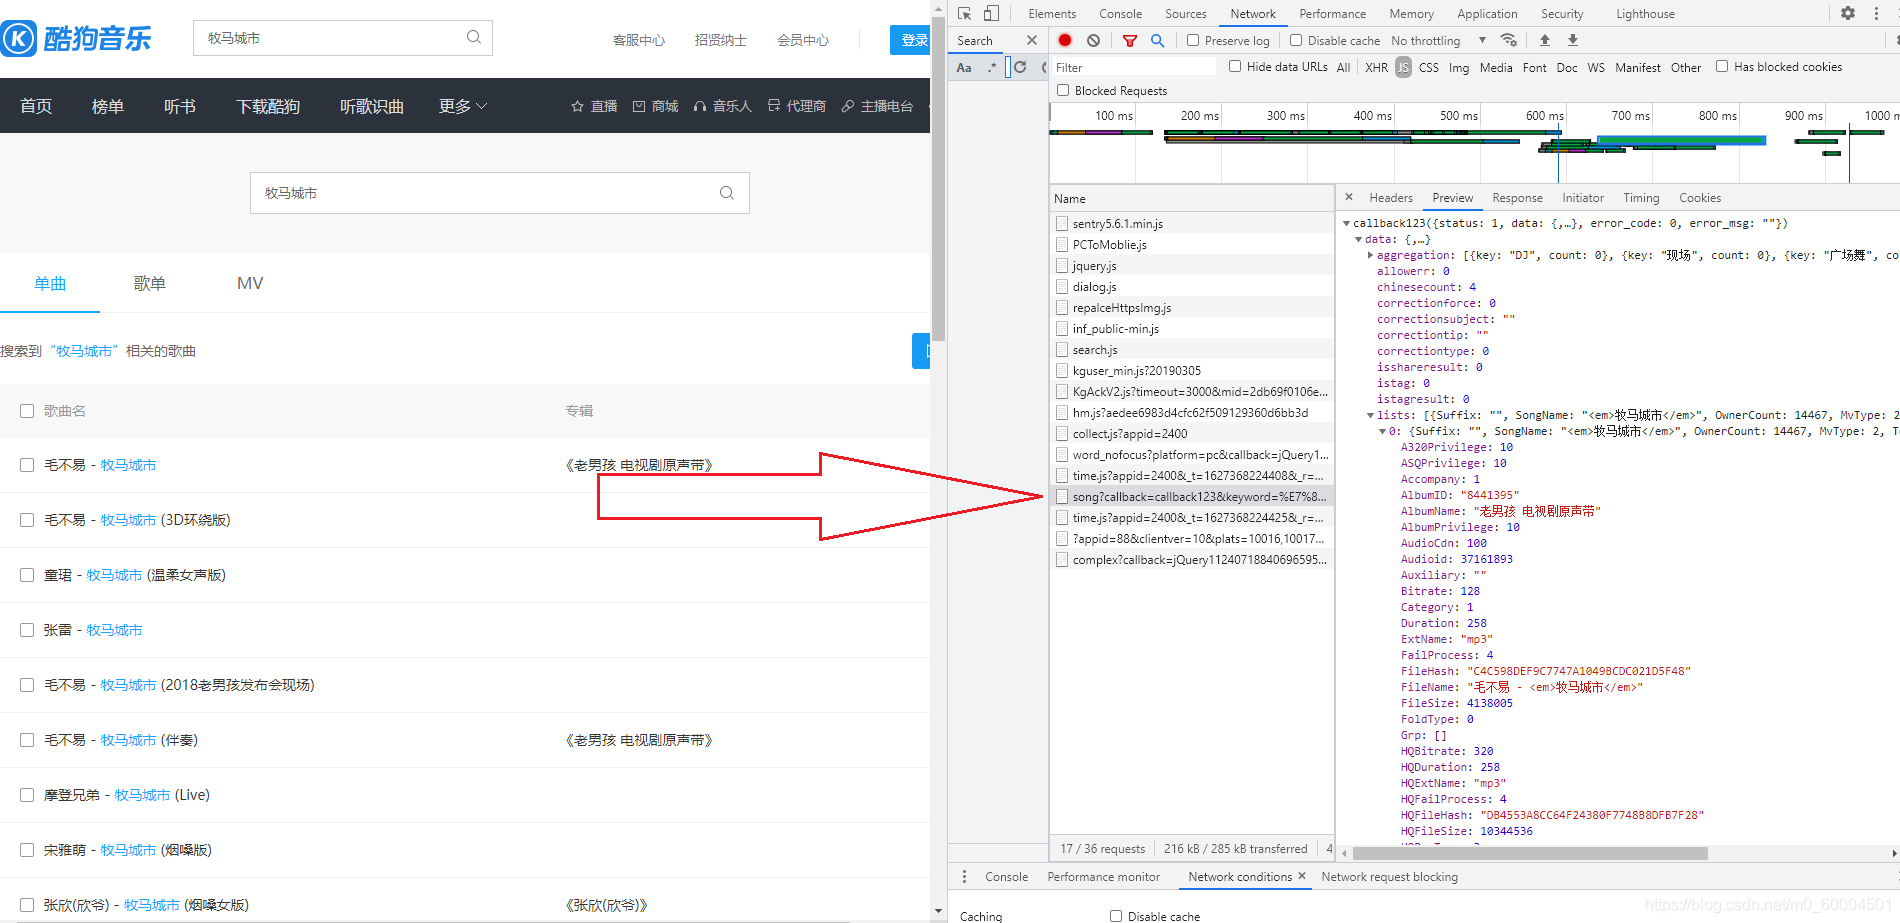1900x923 pixels.
Task: Close the Network conditions drawer tab
Action: [1302, 876]
